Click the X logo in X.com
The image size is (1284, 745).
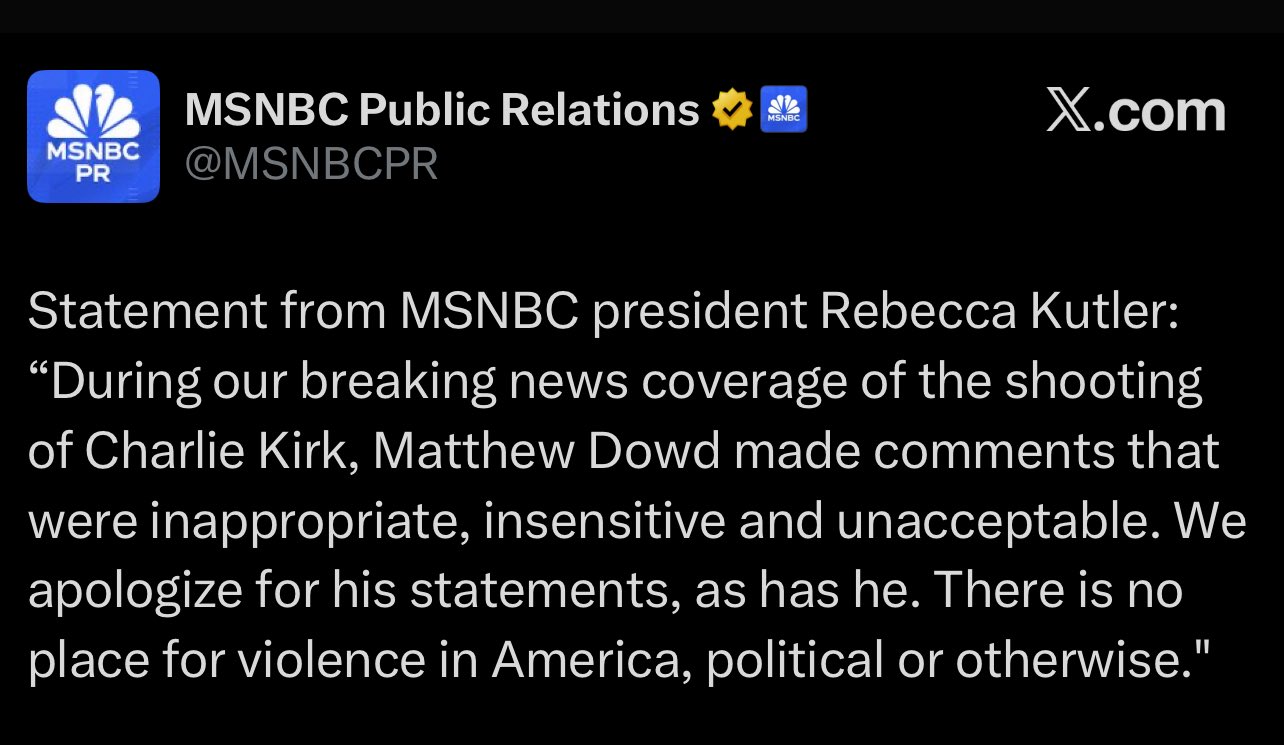(x=1069, y=111)
